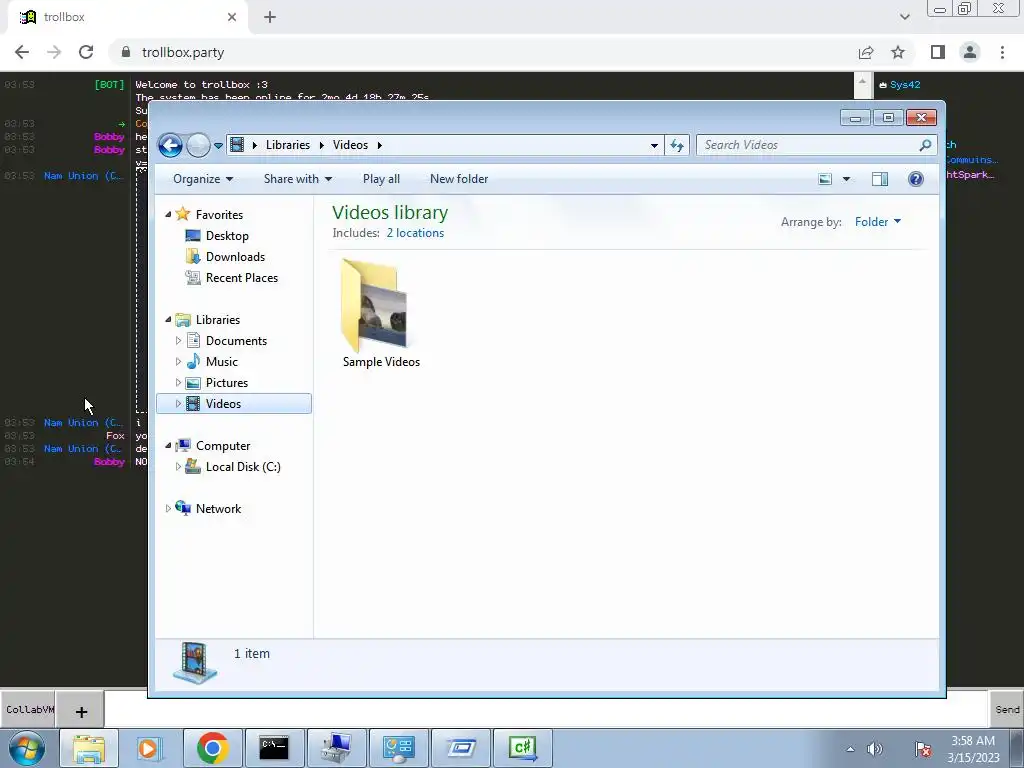The height and width of the screenshot is (768, 1024).
Task: Click the Share page icon in browser
Action: pos(866,52)
